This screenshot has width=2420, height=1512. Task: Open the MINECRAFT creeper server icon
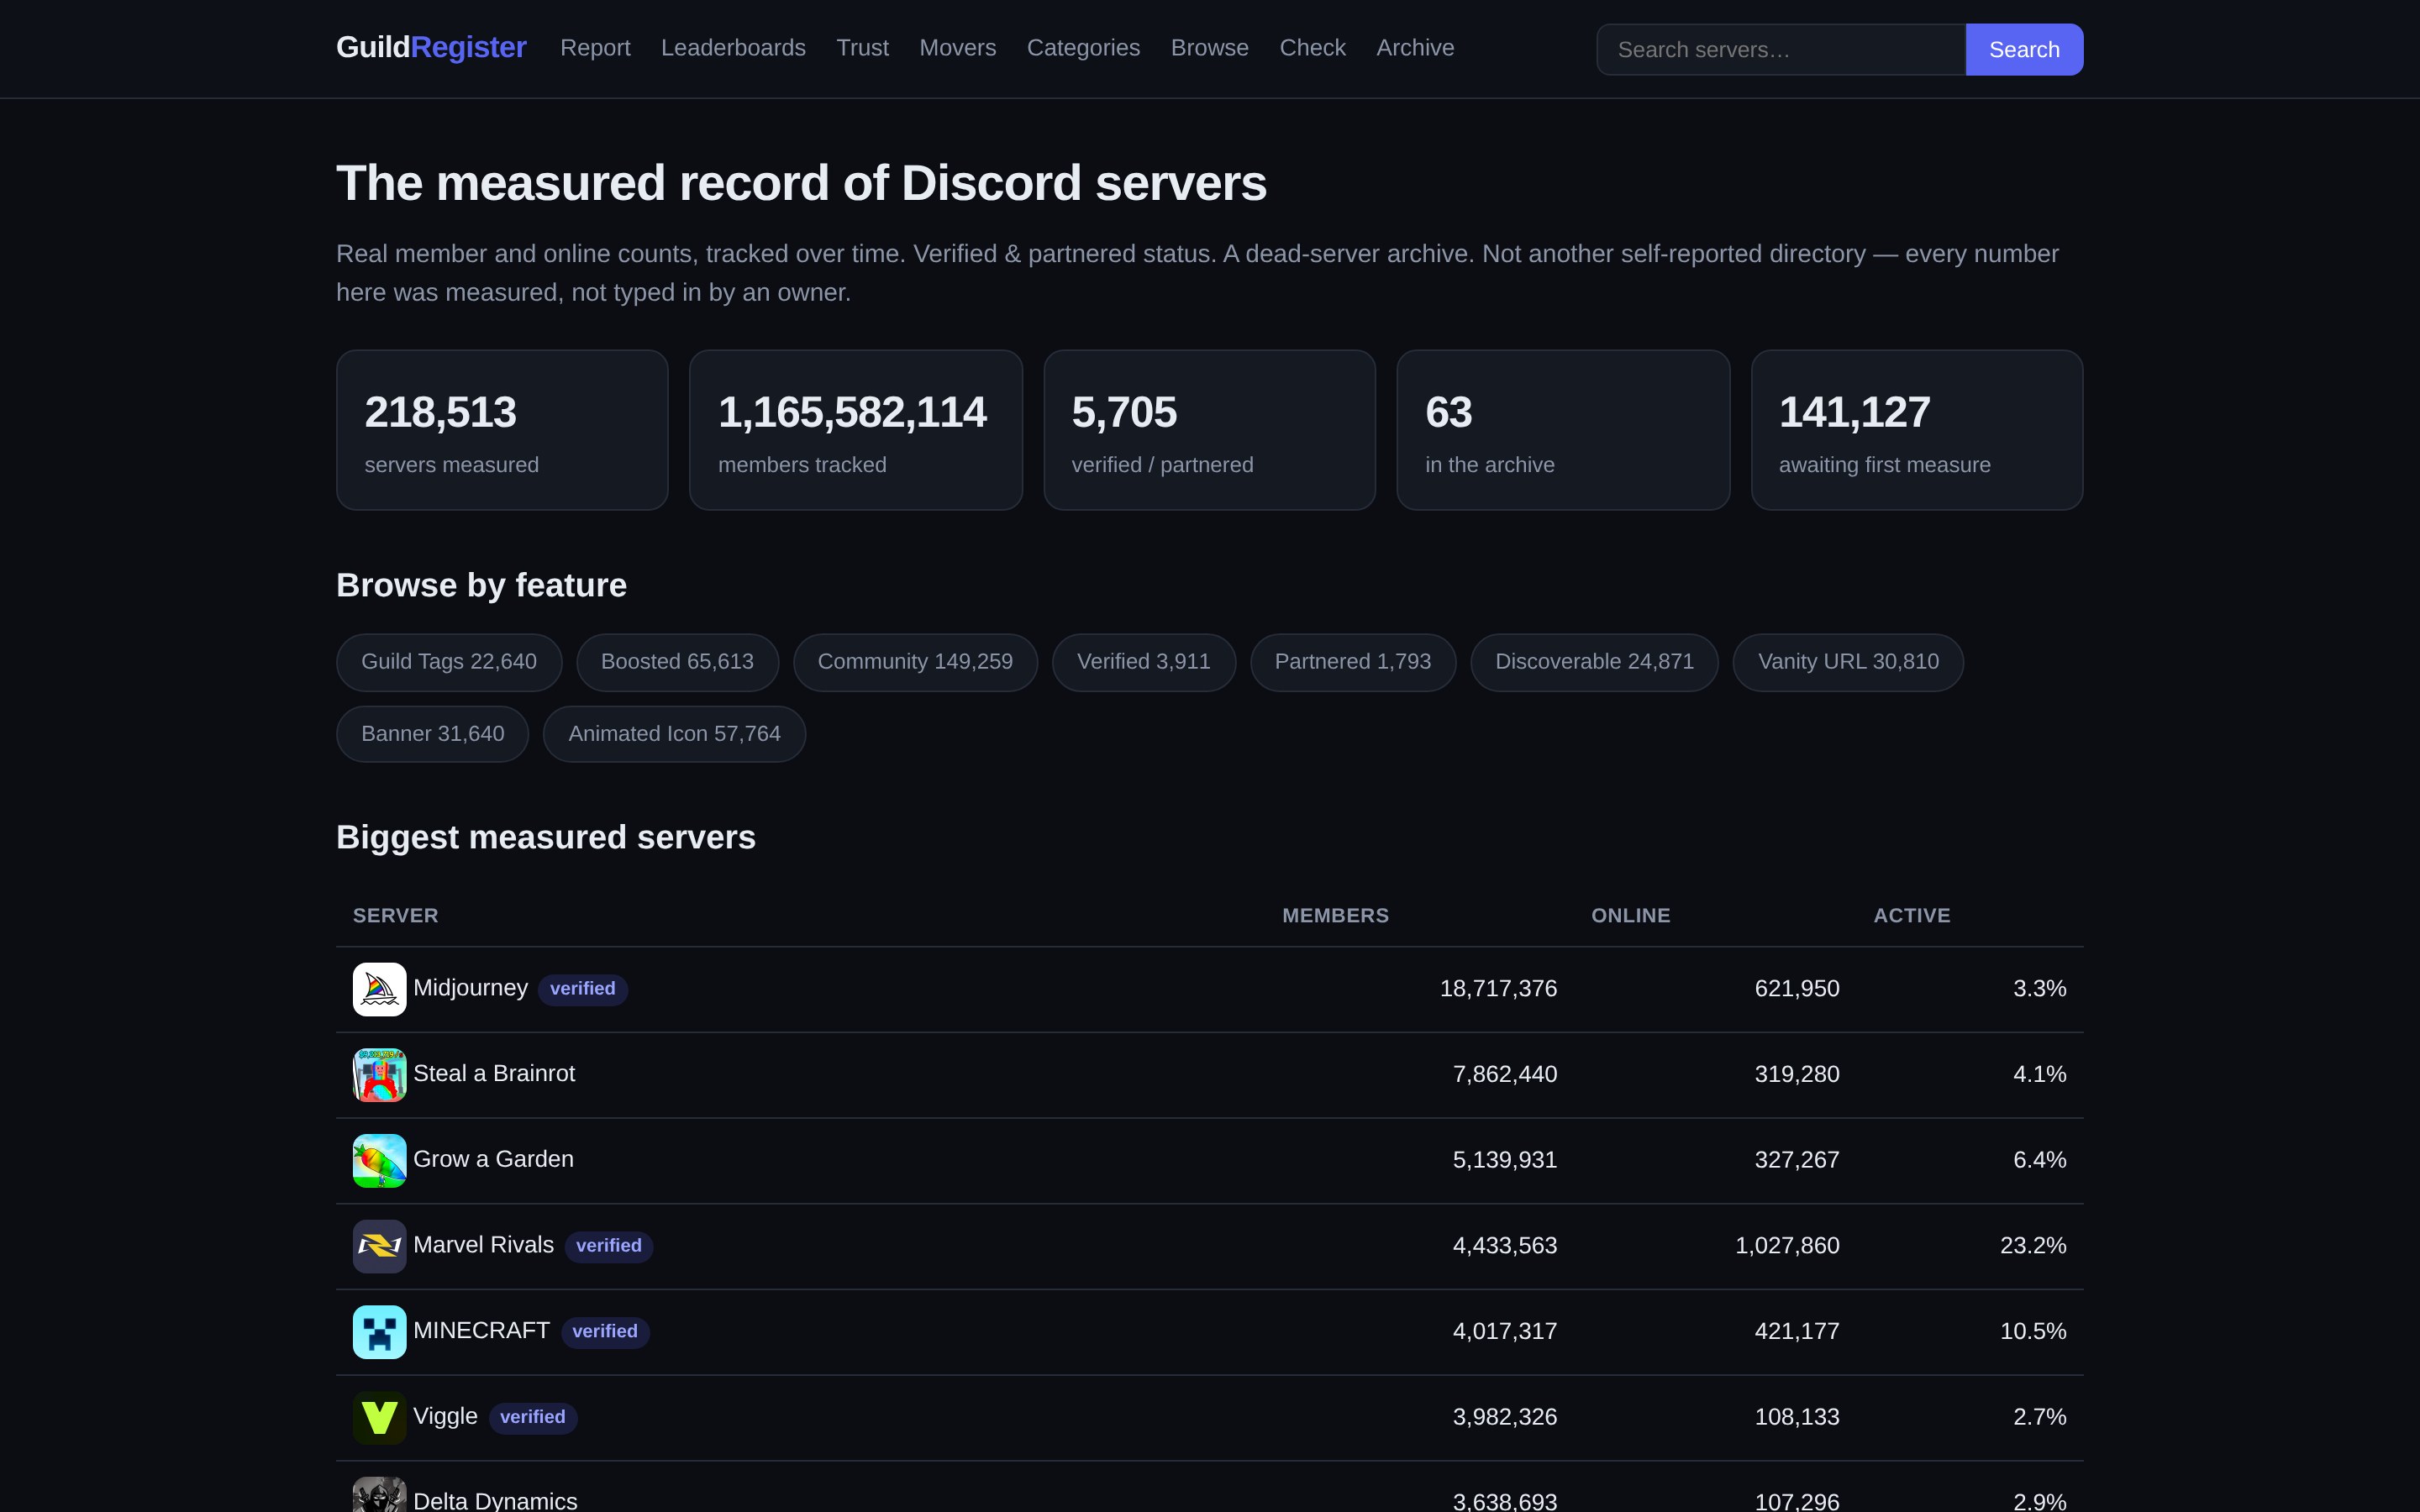coord(379,1332)
